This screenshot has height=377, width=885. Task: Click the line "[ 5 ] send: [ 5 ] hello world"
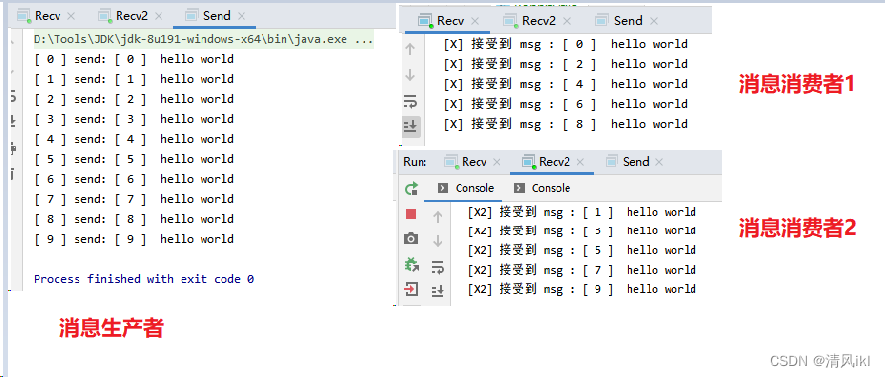134,159
